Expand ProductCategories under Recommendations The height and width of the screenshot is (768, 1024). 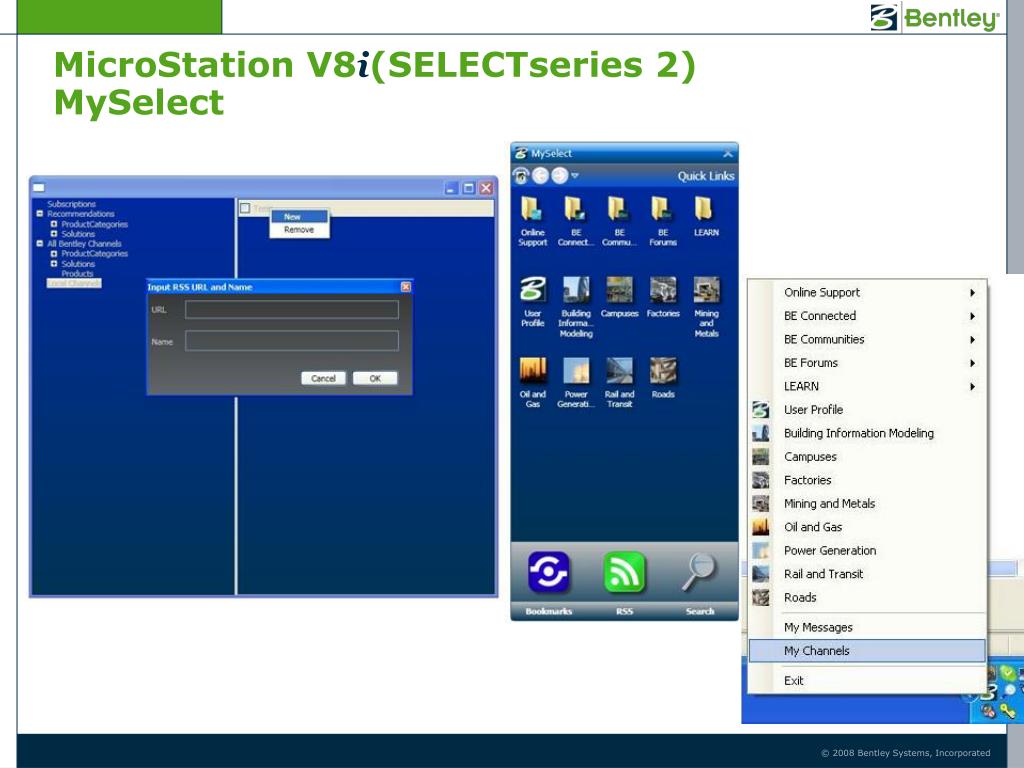coord(54,224)
